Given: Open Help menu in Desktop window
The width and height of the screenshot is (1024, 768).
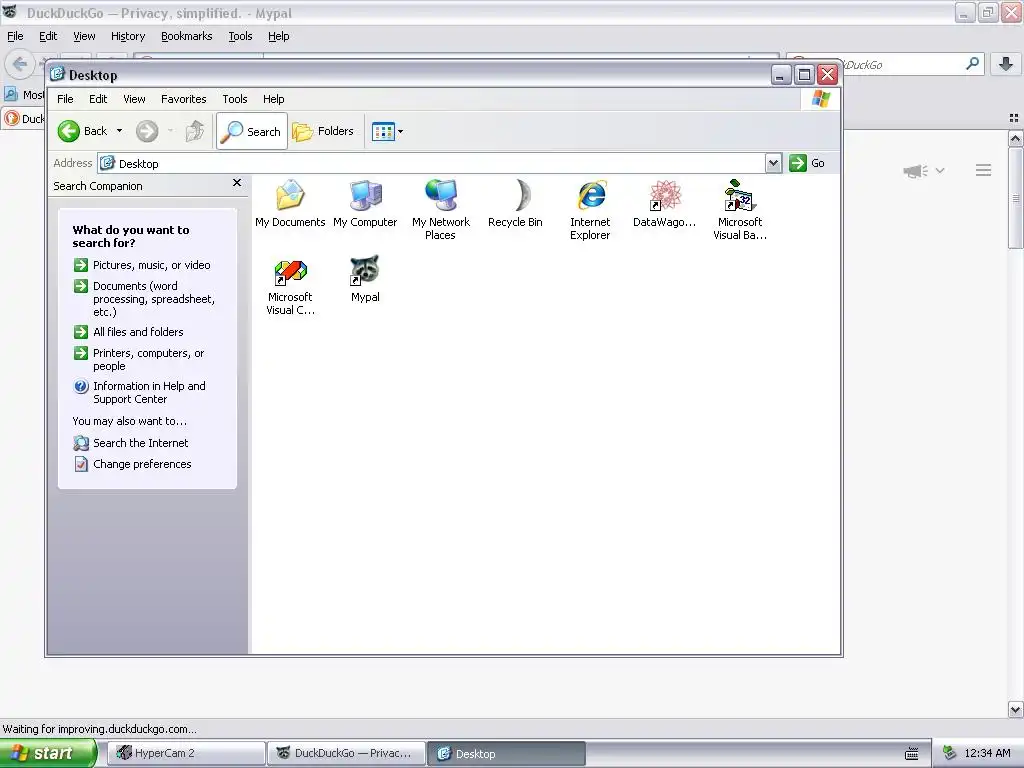Looking at the screenshot, I should point(274,99).
